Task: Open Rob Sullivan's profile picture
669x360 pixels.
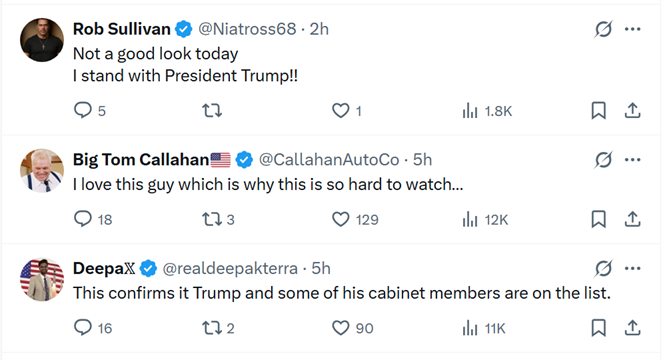Action: tap(42, 40)
